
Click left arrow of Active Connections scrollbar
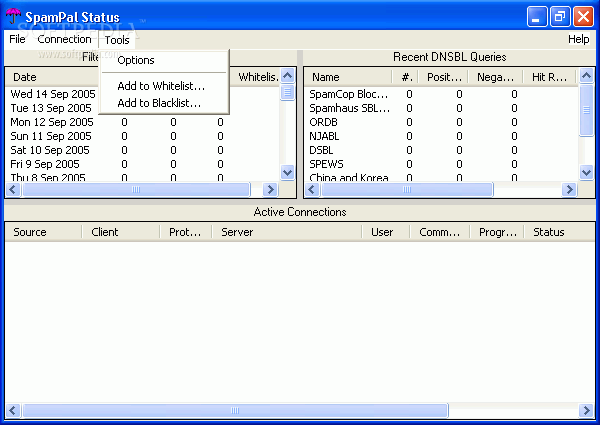coord(13,410)
